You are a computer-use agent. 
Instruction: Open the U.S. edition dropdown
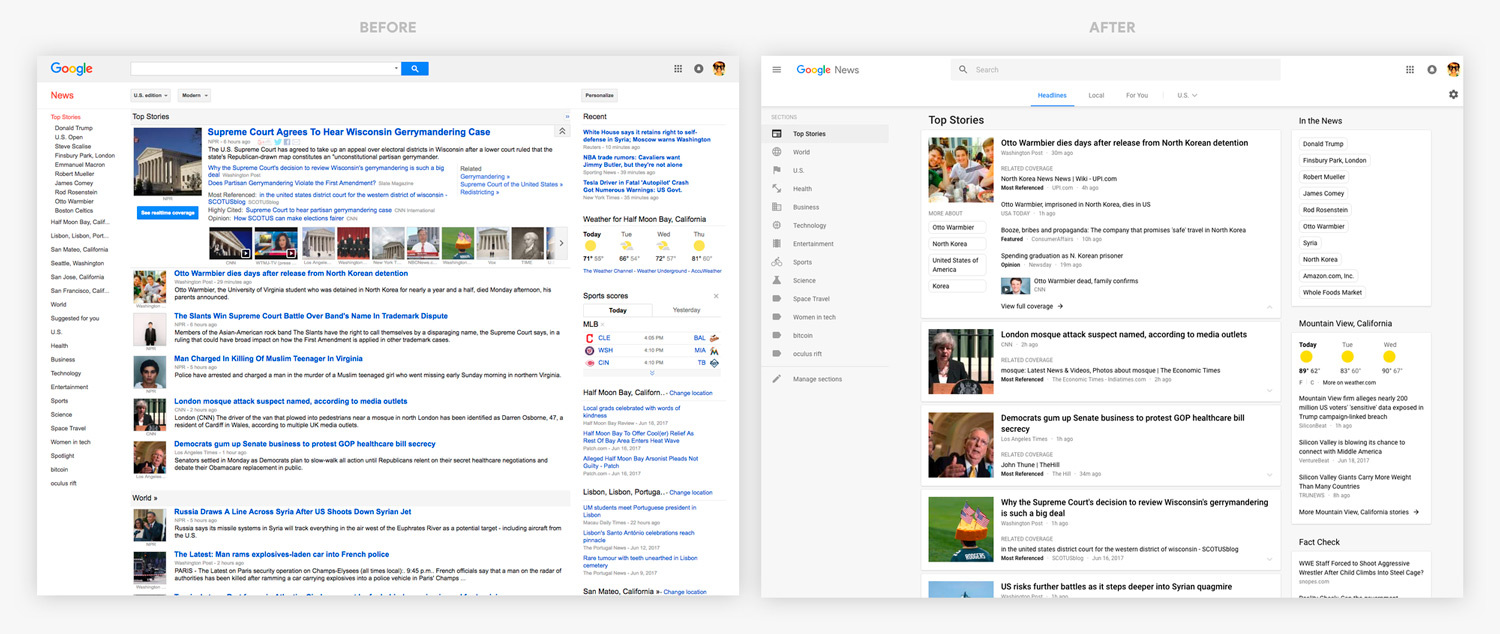150,95
